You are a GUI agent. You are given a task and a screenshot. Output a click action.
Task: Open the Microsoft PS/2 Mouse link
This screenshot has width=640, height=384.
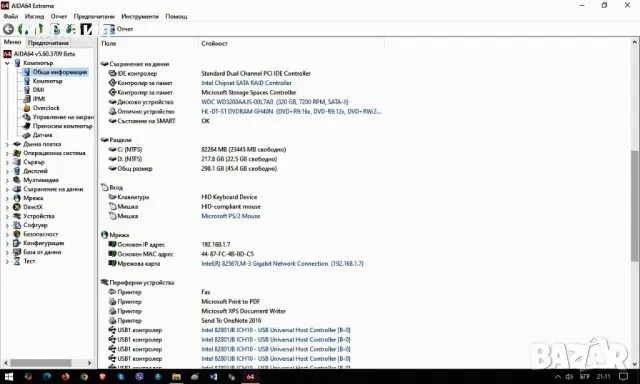click(231, 216)
